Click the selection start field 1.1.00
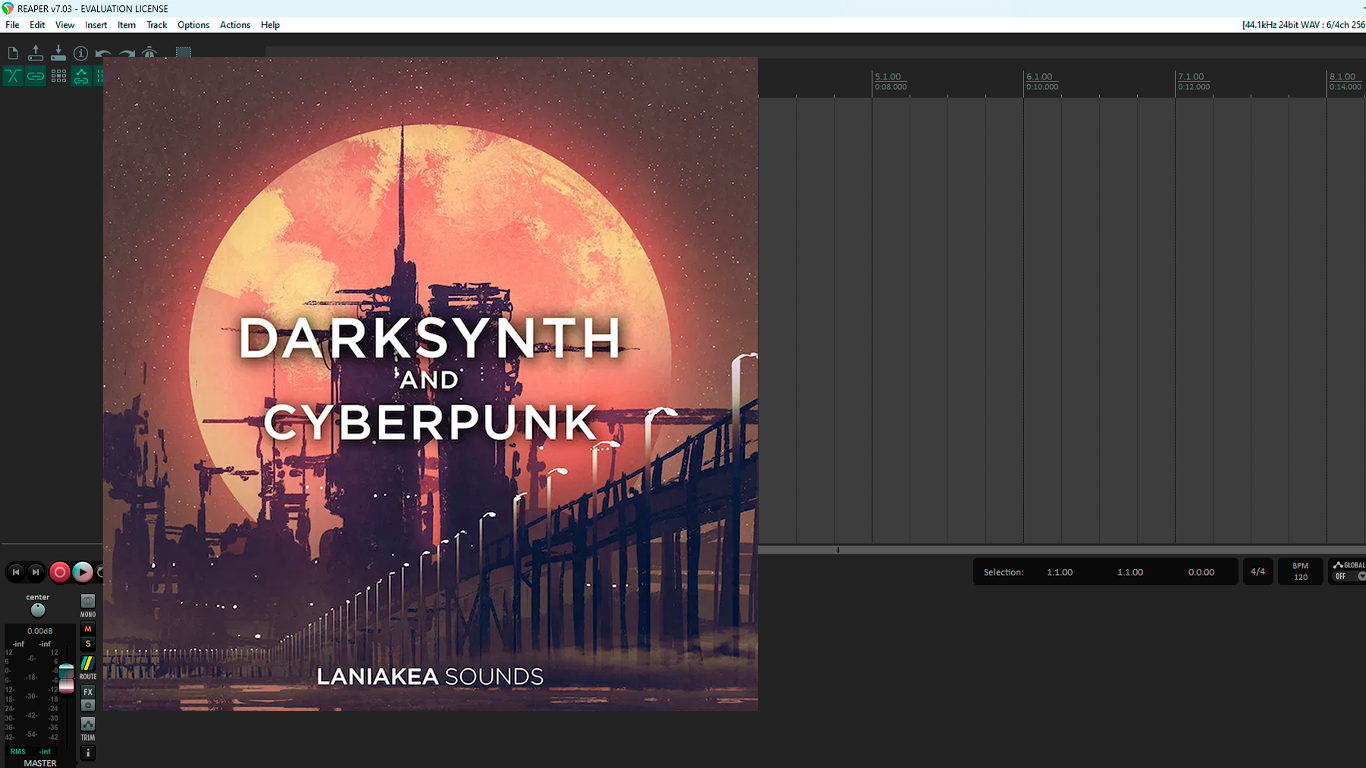 coord(1060,572)
